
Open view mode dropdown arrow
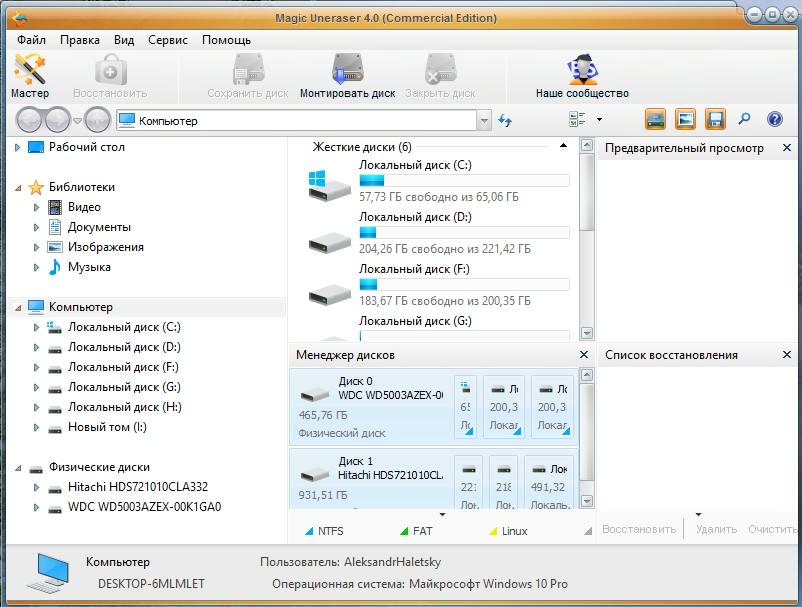[x=599, y=120]
